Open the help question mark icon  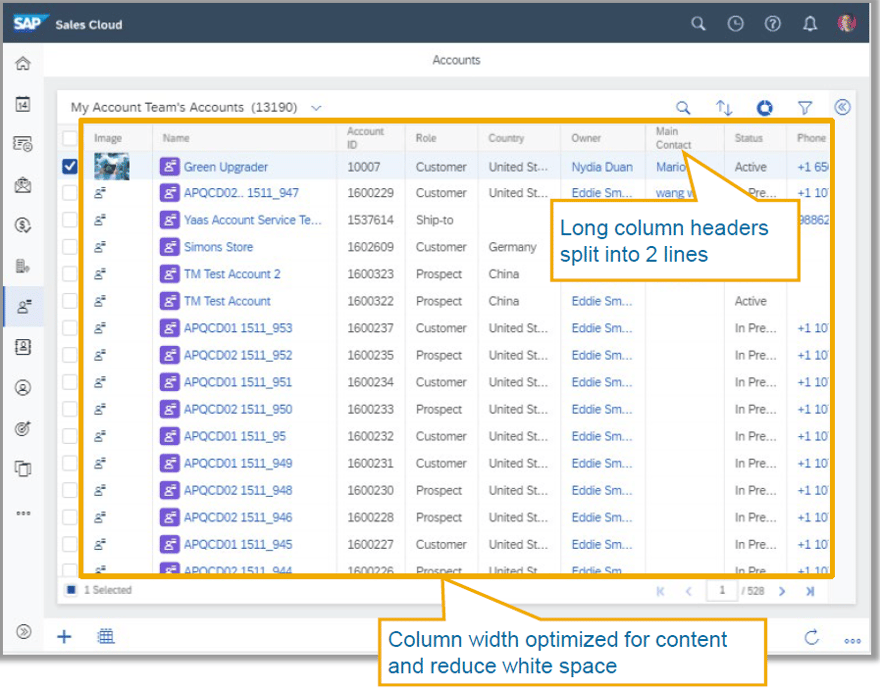point(773,24)
